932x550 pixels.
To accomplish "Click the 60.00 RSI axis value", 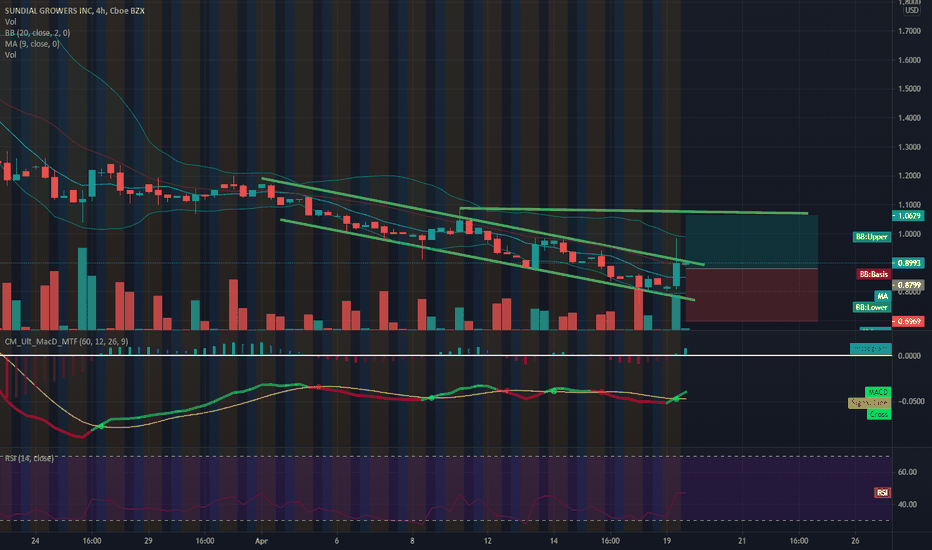I will click(x=907, y=472).
